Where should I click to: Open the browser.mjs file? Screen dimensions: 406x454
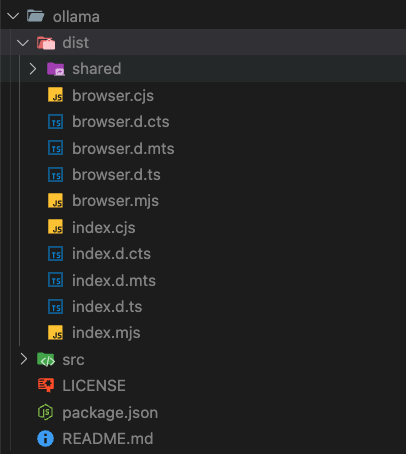[x=115, y=201]
